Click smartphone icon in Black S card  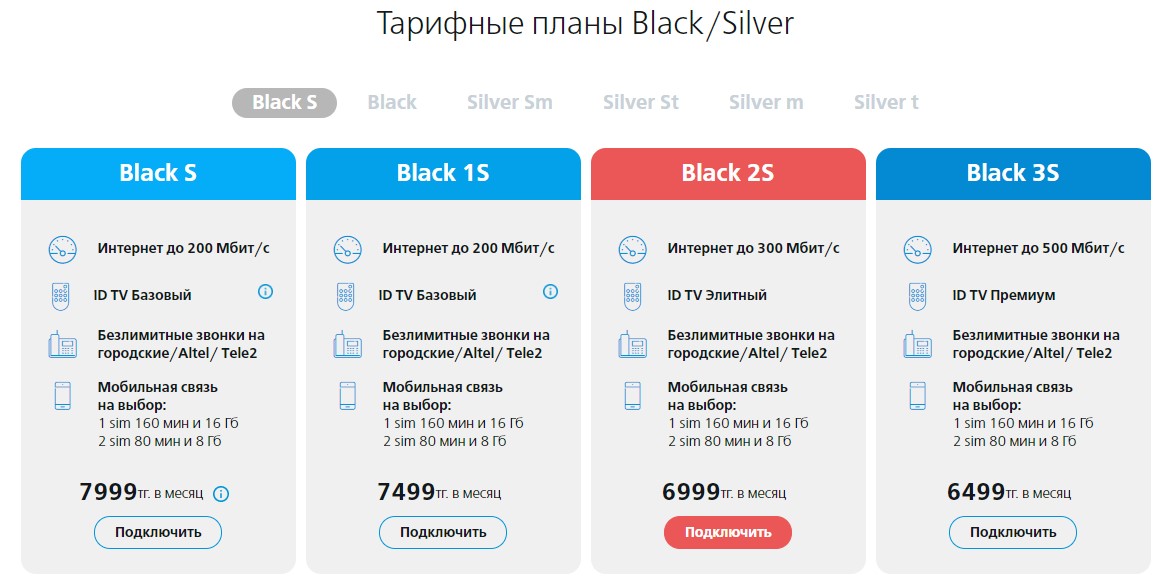pyautogui.click(x=62, y=395)
